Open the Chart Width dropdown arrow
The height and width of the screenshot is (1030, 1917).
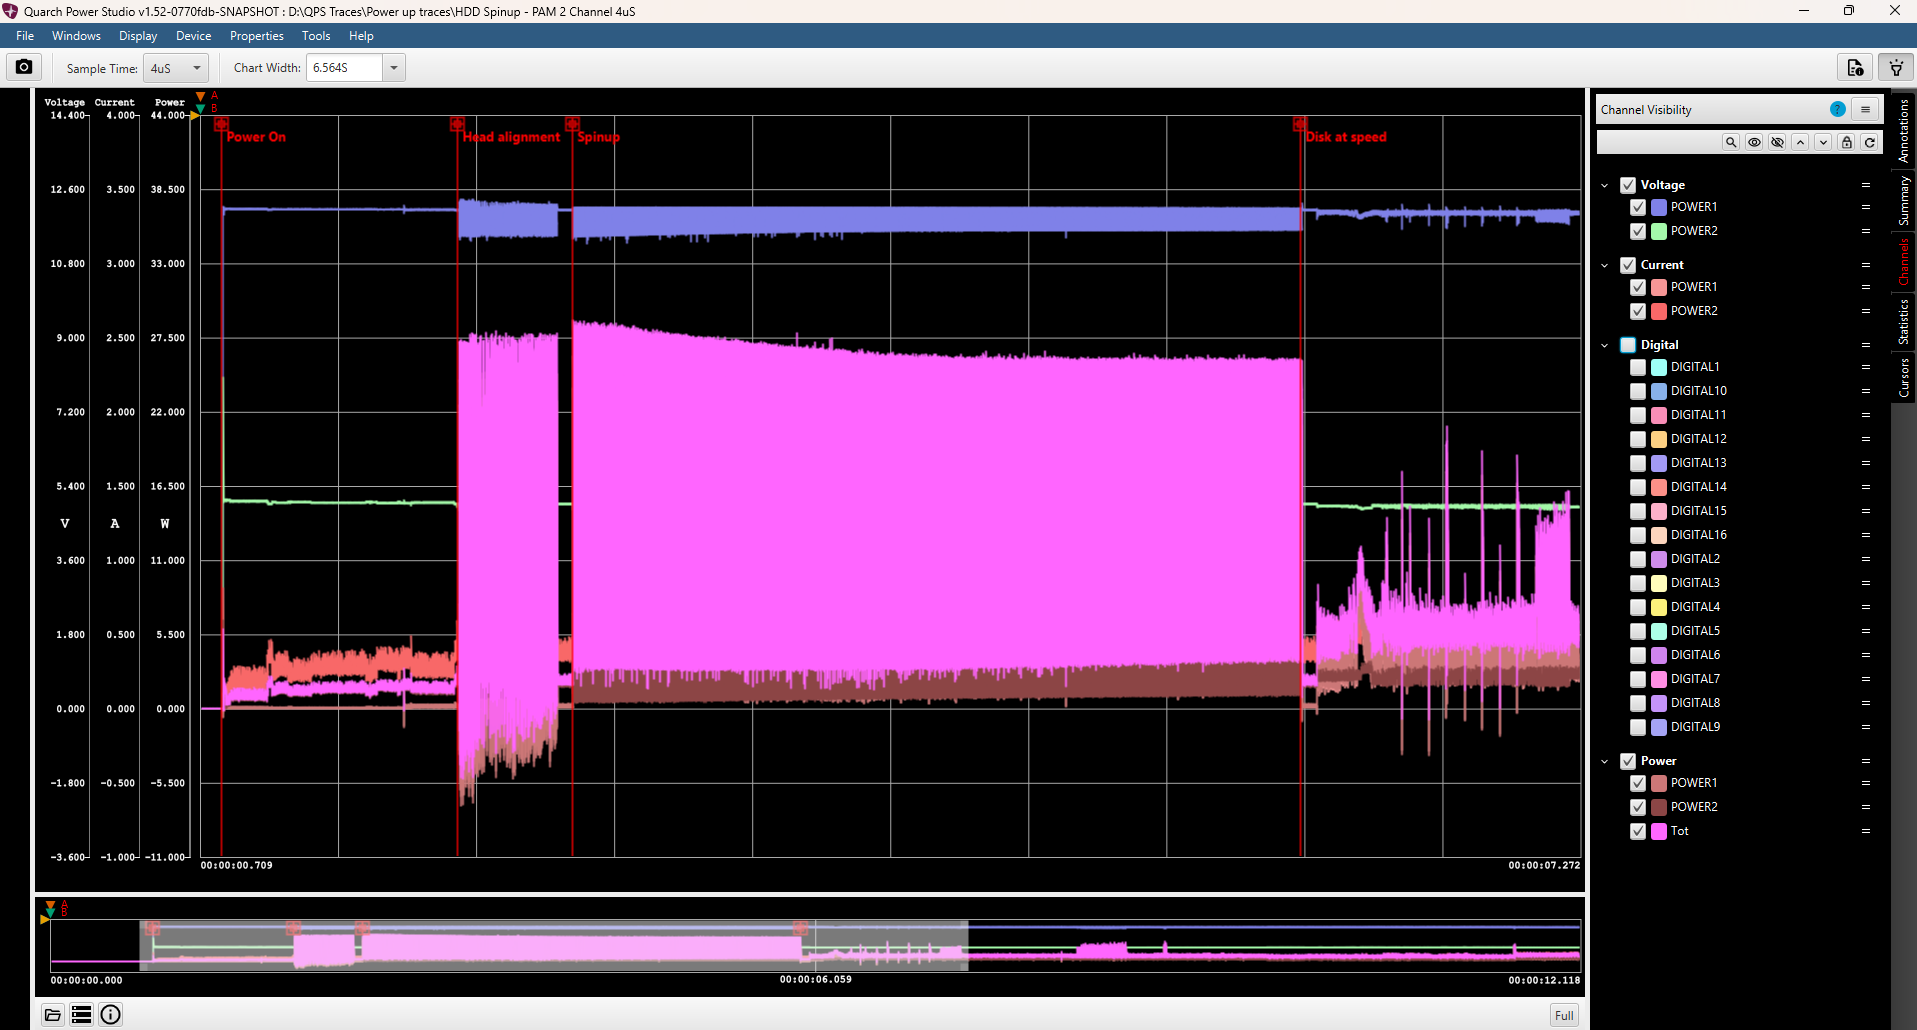click(x=394, y=68)
